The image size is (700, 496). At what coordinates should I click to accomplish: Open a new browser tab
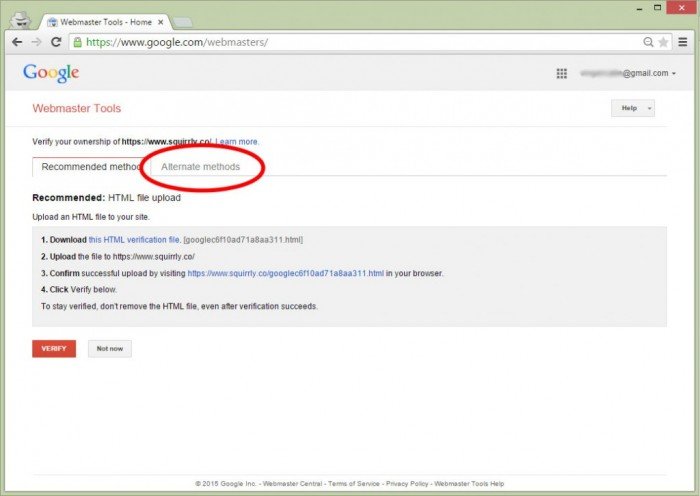coord(185,21)
